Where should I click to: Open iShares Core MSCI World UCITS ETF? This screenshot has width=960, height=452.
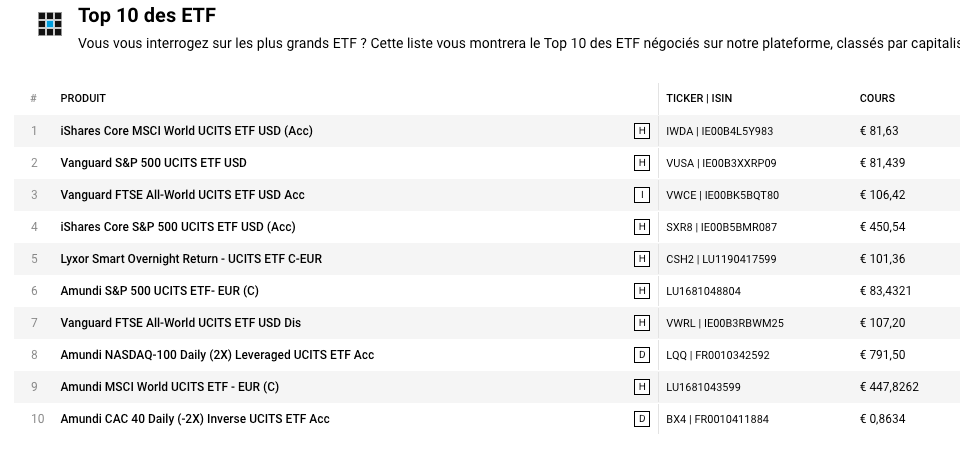pos(186,131)
